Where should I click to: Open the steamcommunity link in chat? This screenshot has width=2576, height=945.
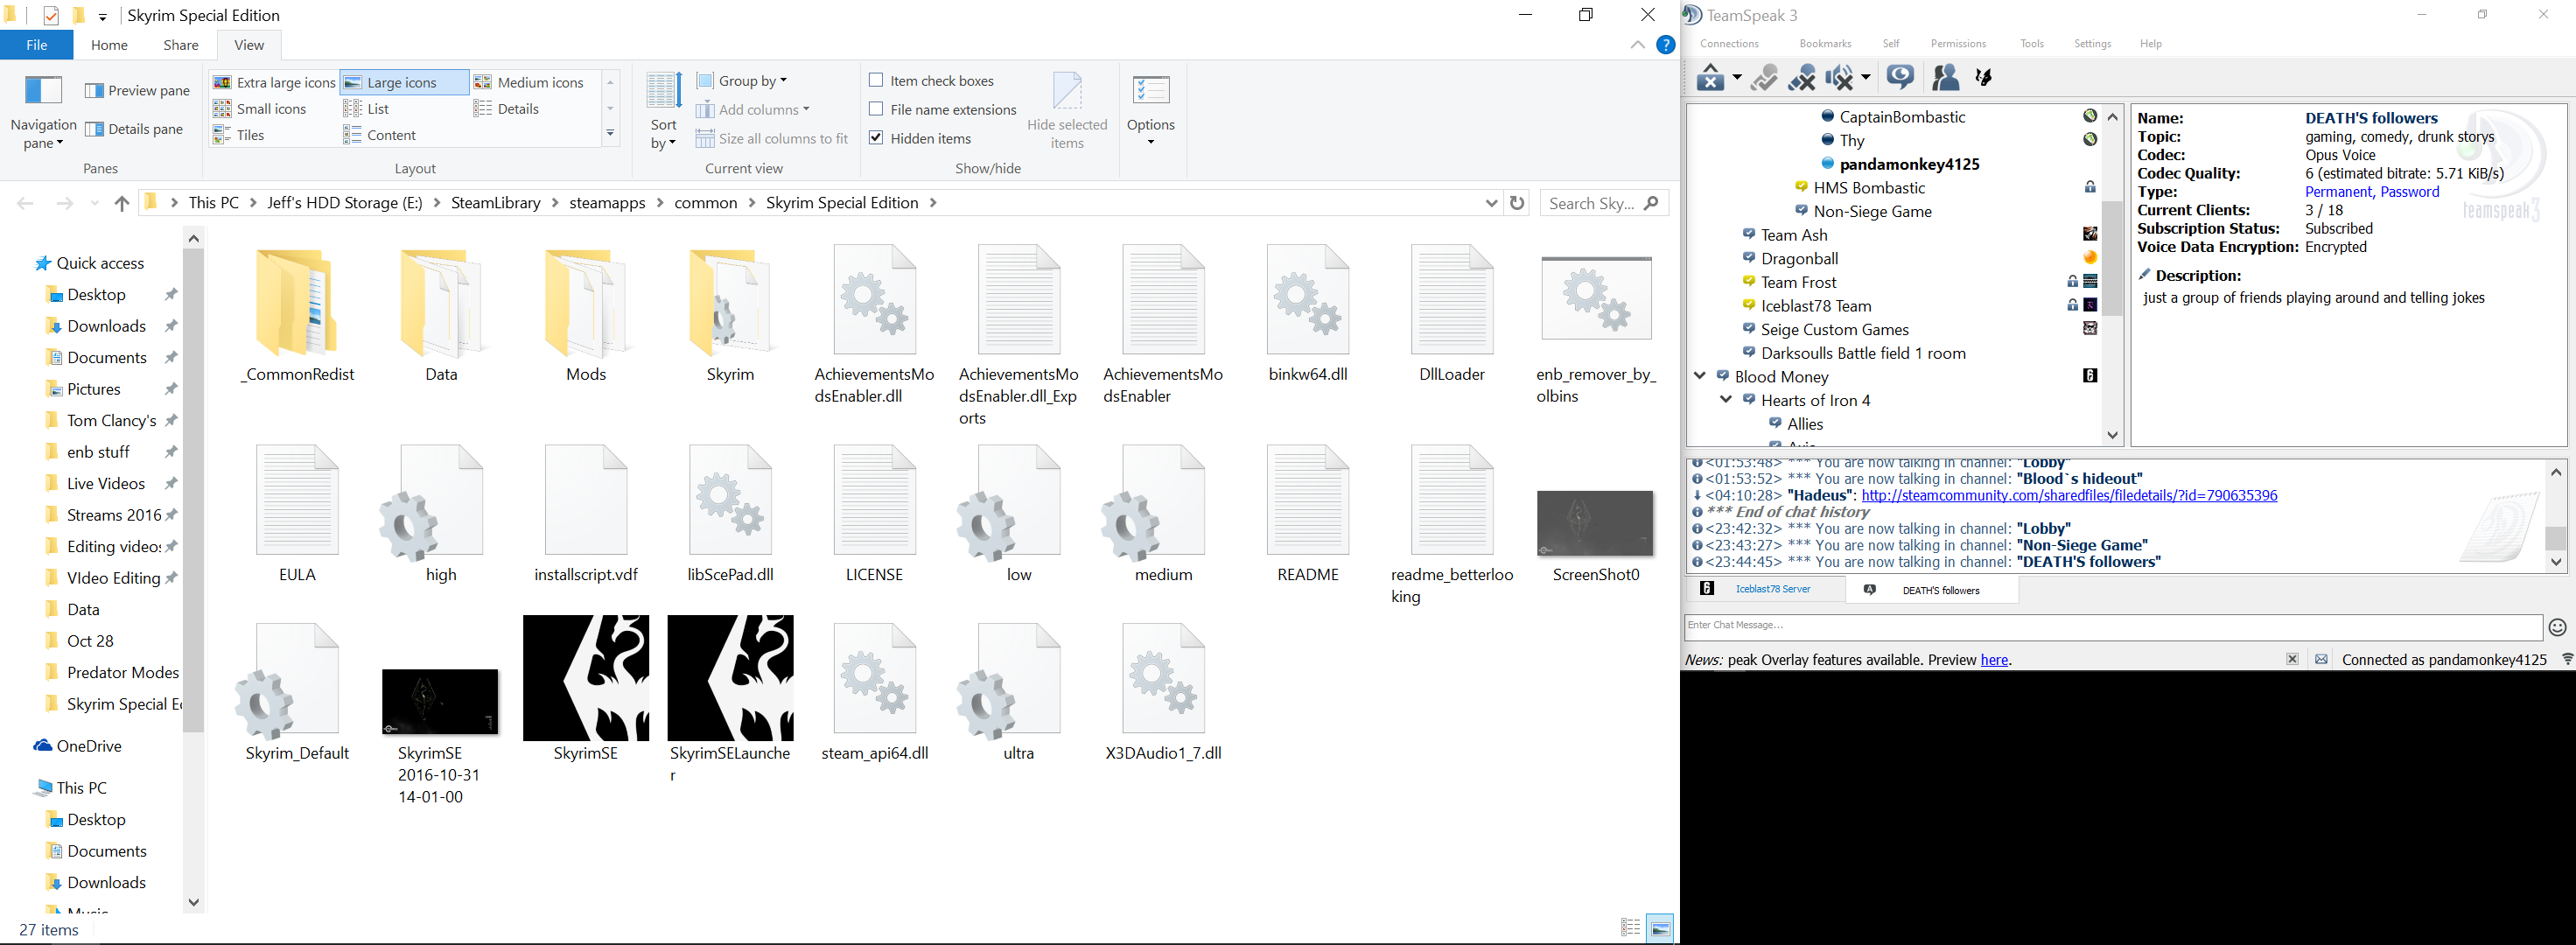[2069, 495]
